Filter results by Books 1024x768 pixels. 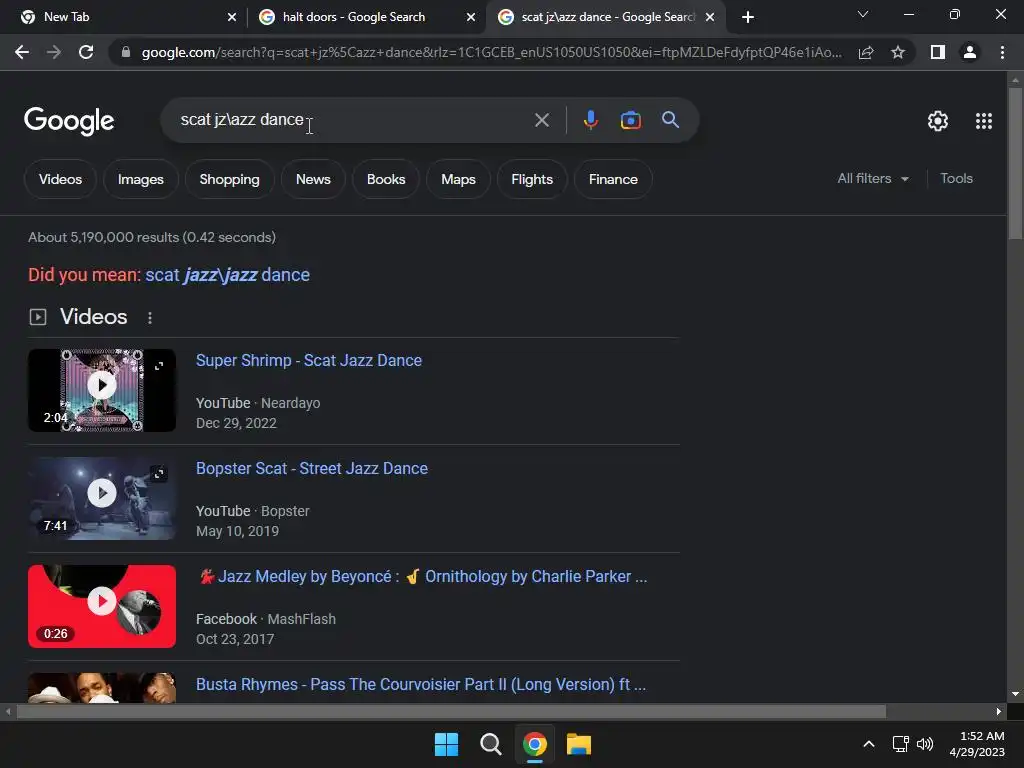[386, 179]
